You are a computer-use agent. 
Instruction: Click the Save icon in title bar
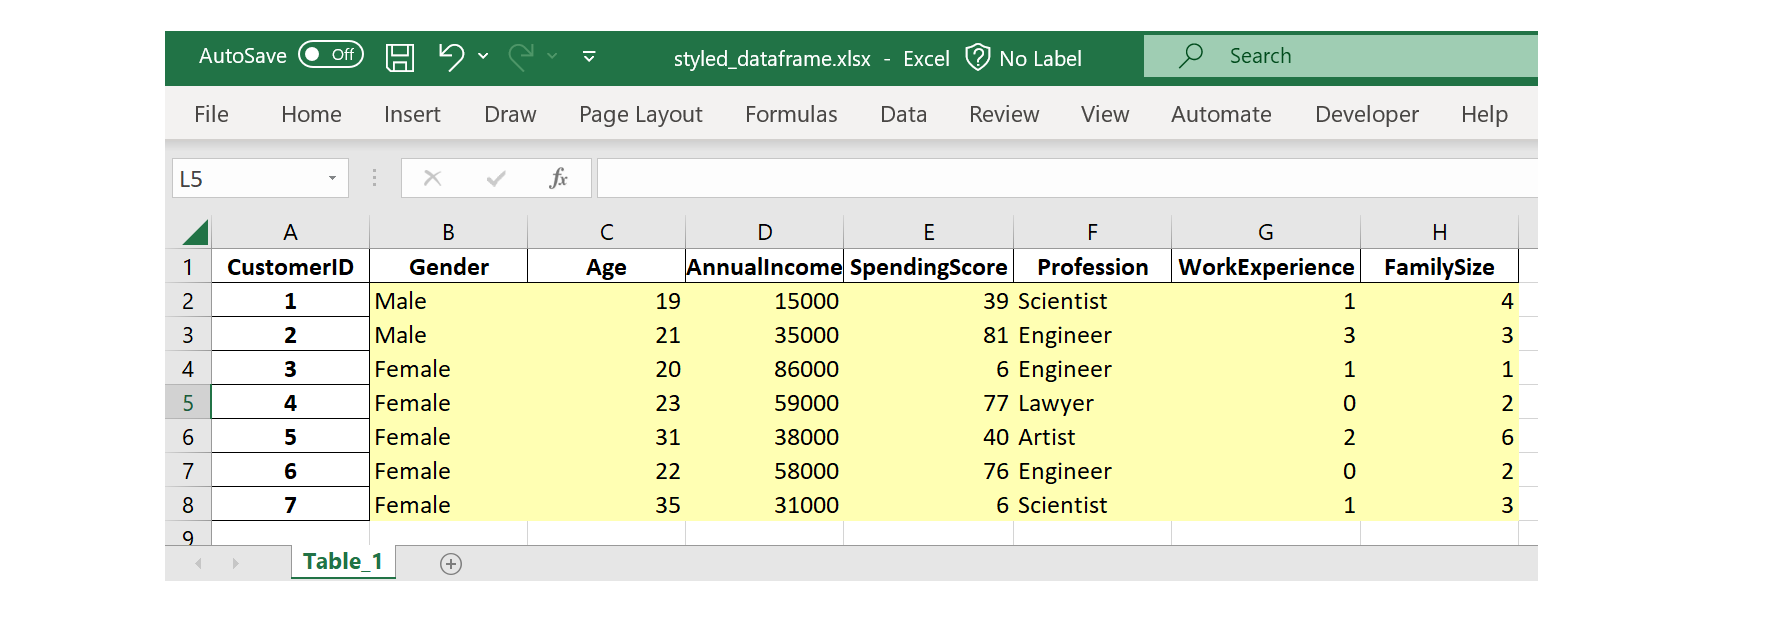click(x=400, y=57)
